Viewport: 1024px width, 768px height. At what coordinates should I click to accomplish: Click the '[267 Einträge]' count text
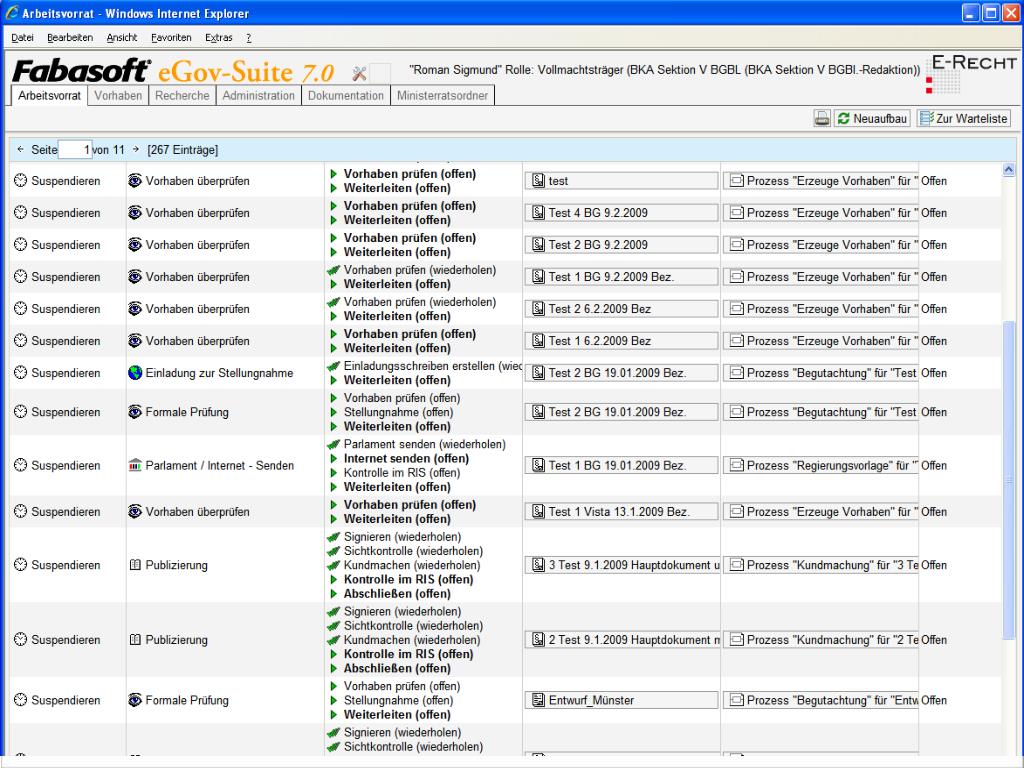(x=183, y=150)
